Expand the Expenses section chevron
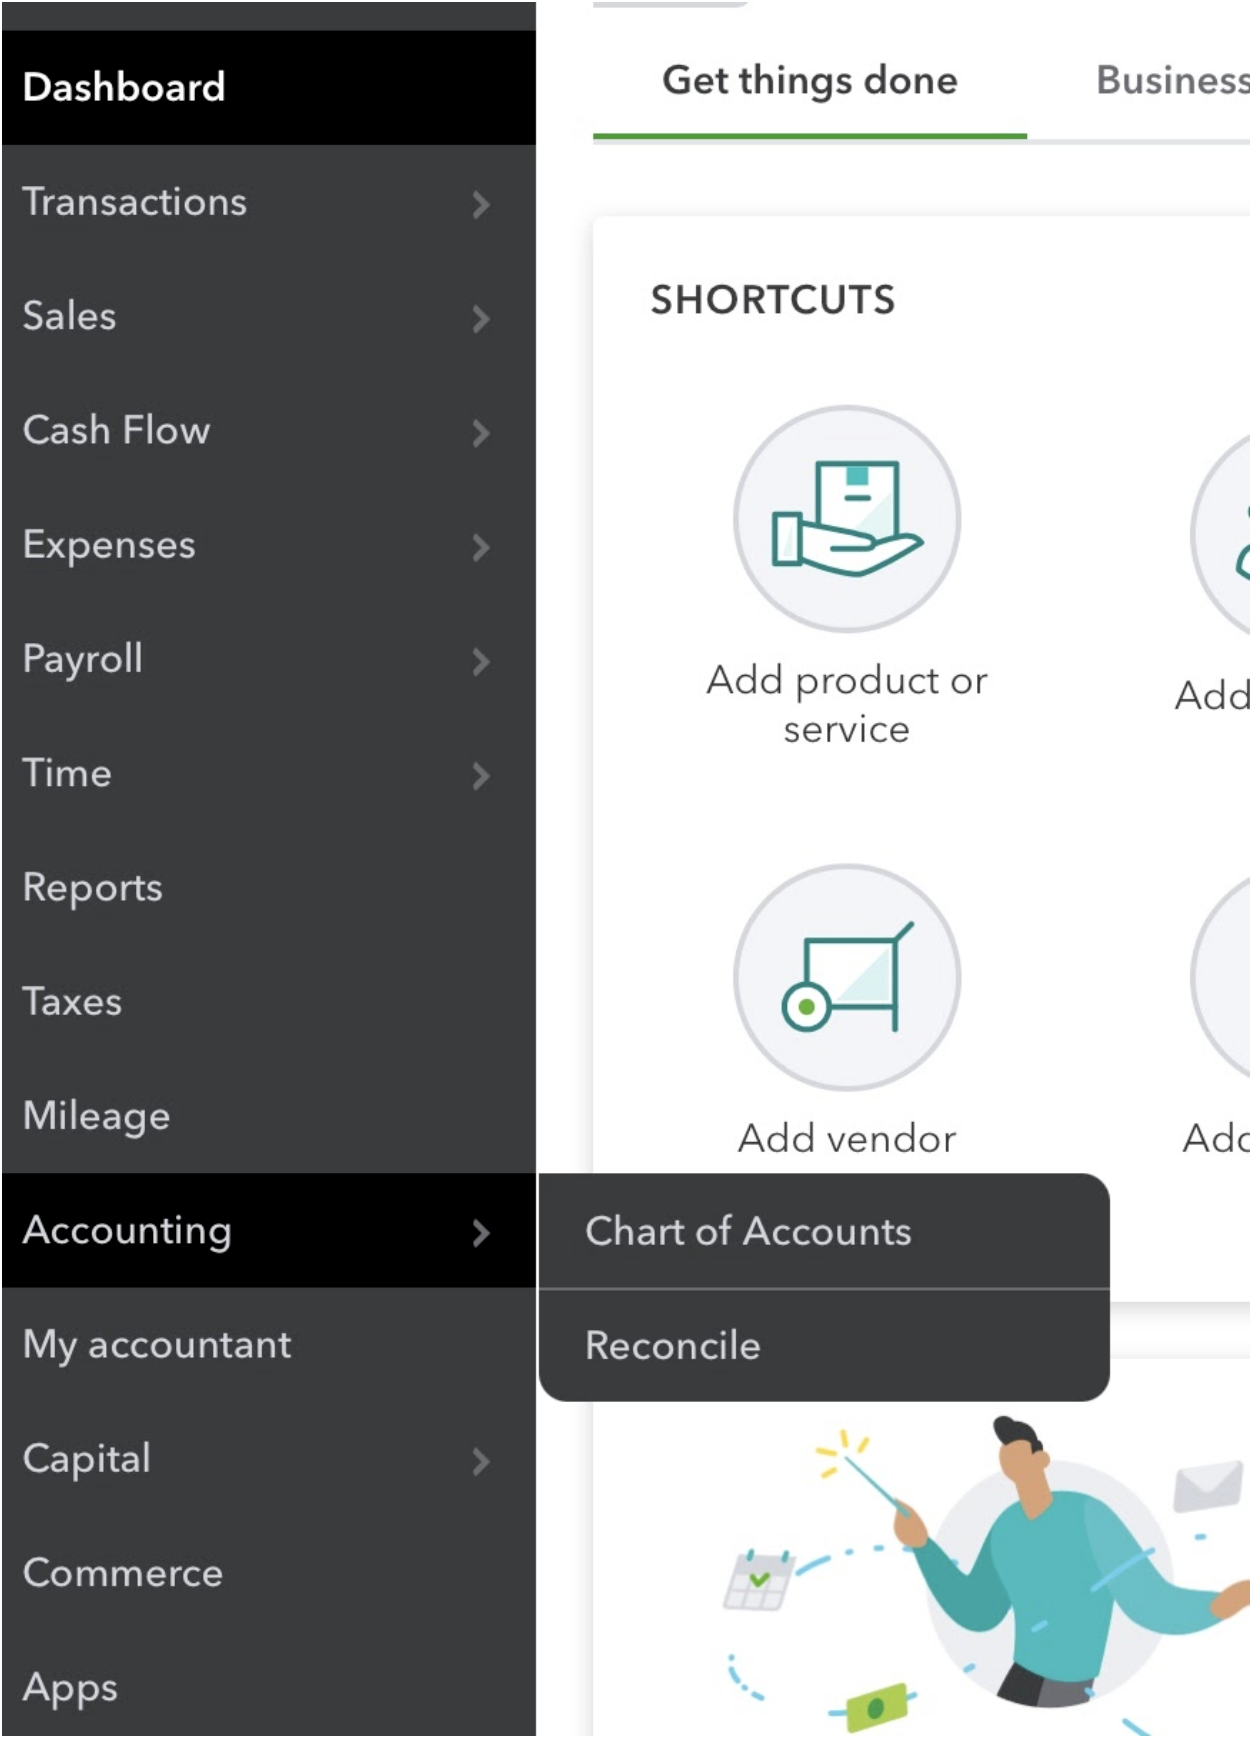This screenshot has width=1254, height=1738. [x=483, y=547]
